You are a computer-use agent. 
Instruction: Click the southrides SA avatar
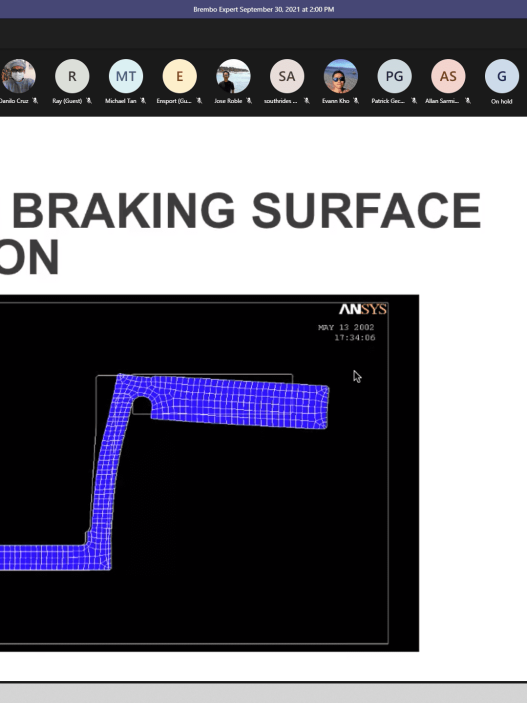(x=287, y=76)
